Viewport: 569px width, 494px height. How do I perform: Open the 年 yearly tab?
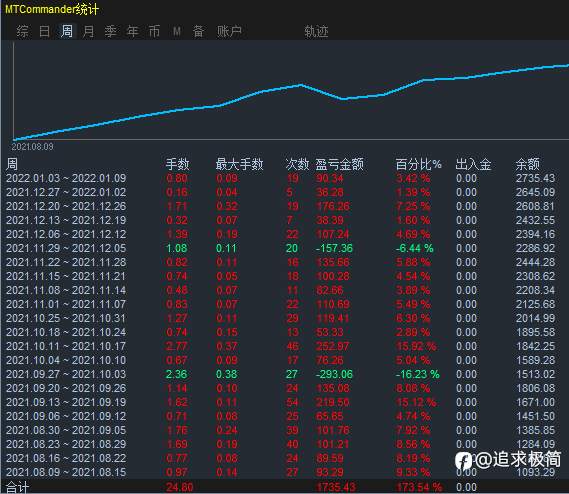132,31
